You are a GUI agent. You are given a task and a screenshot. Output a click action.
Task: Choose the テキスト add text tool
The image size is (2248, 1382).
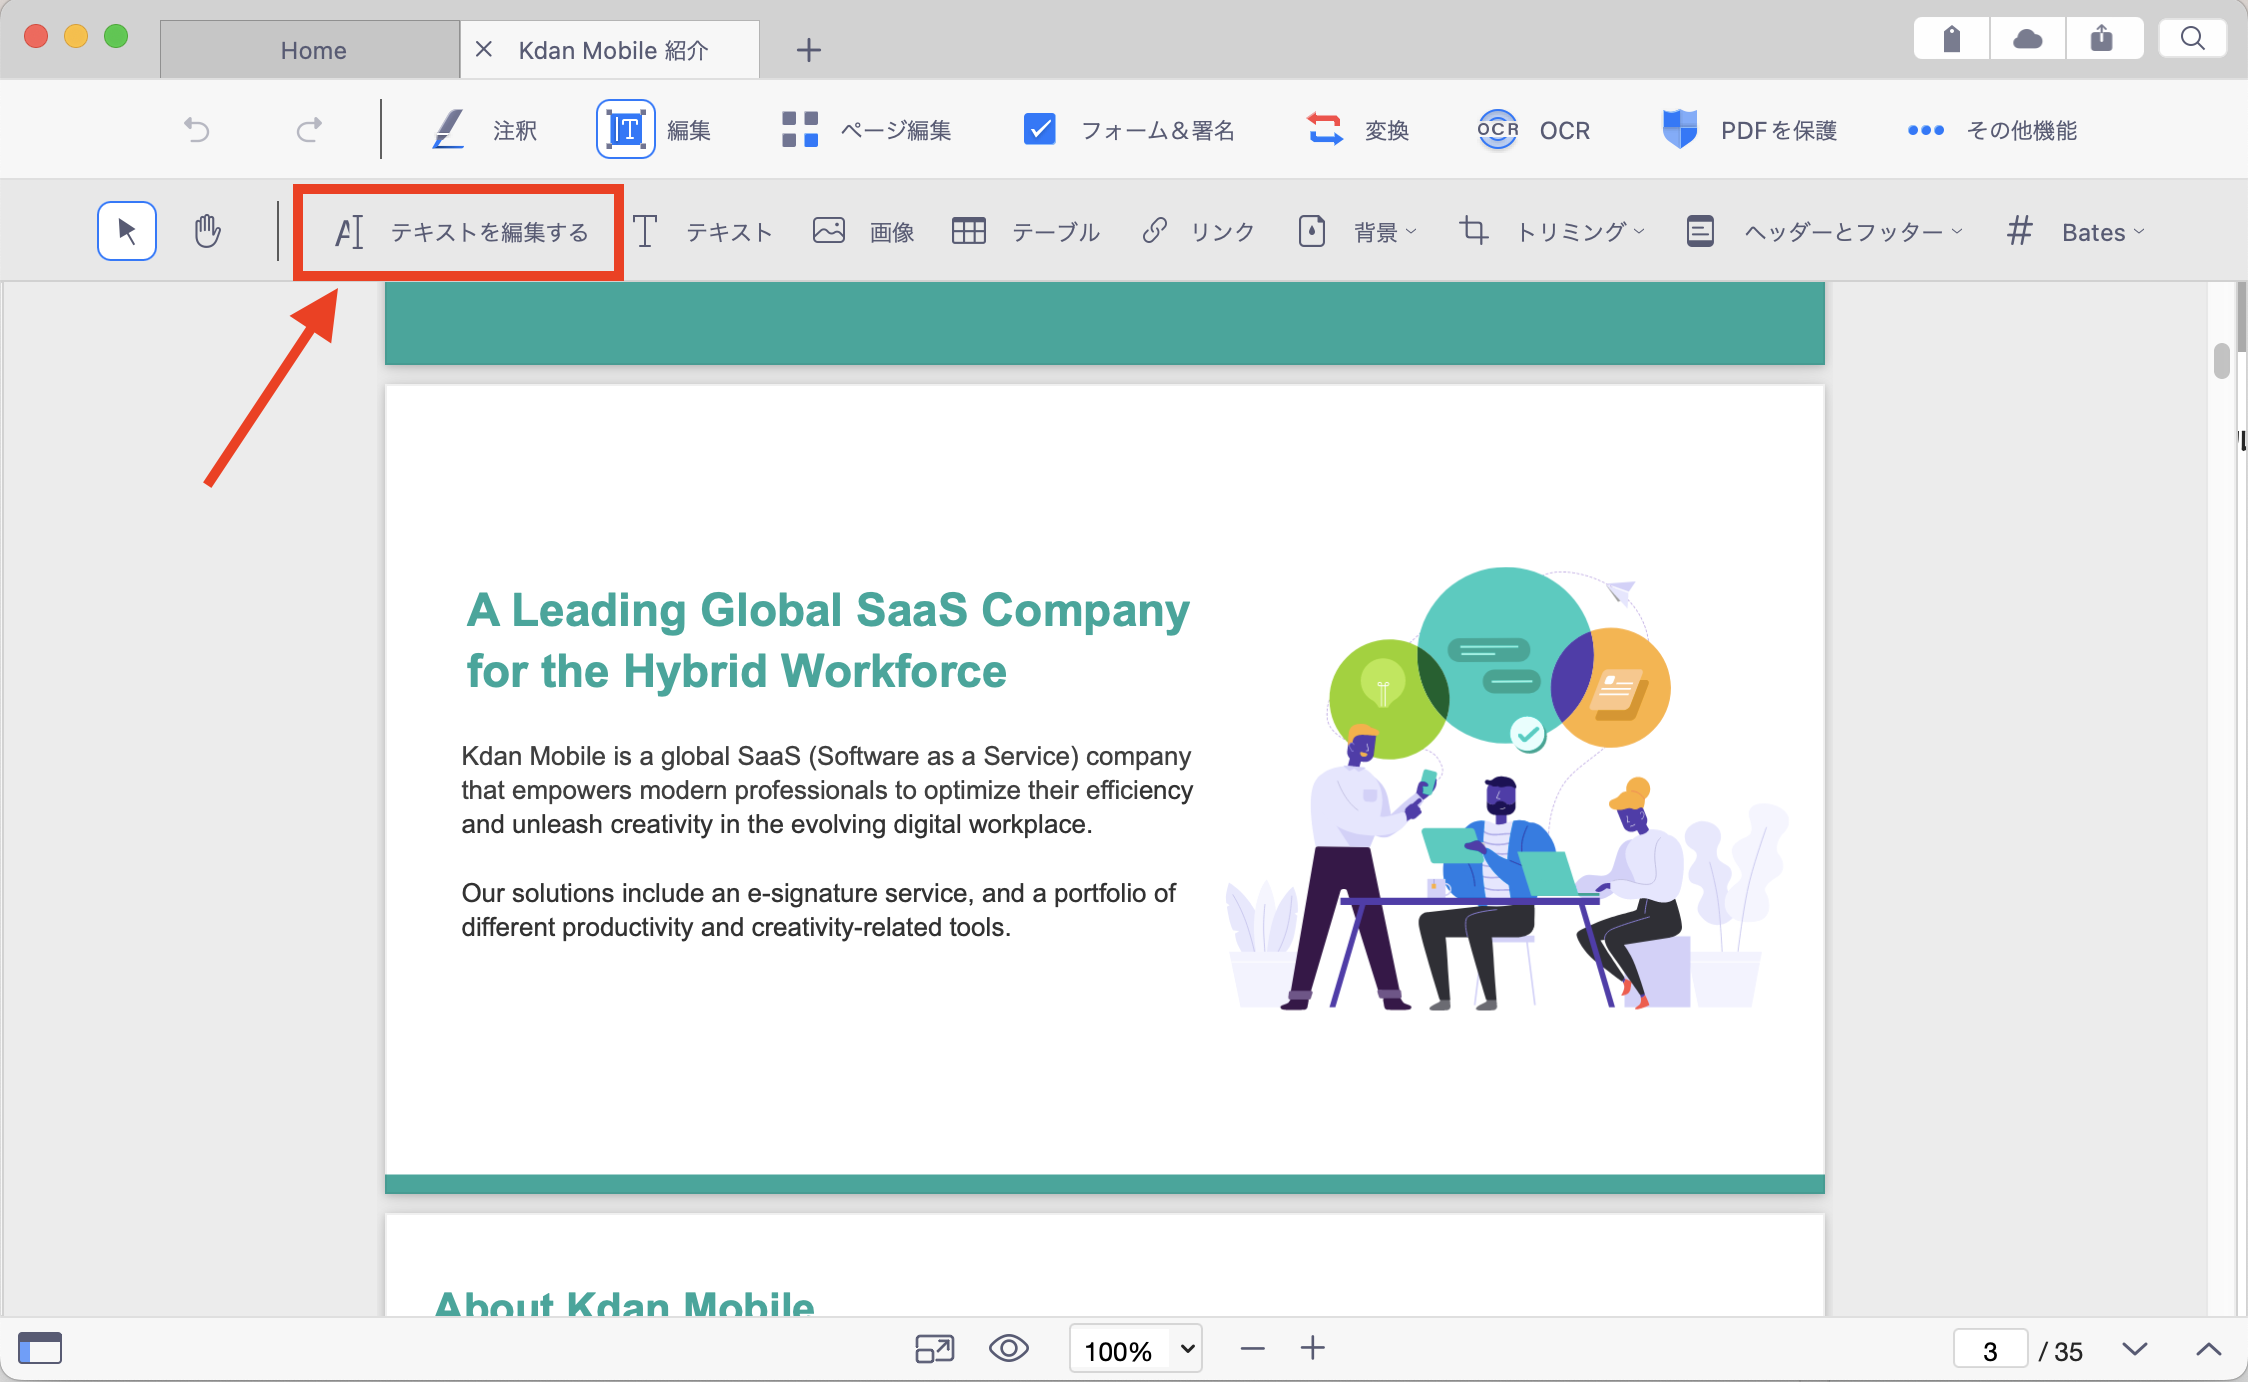coord(703,232)
